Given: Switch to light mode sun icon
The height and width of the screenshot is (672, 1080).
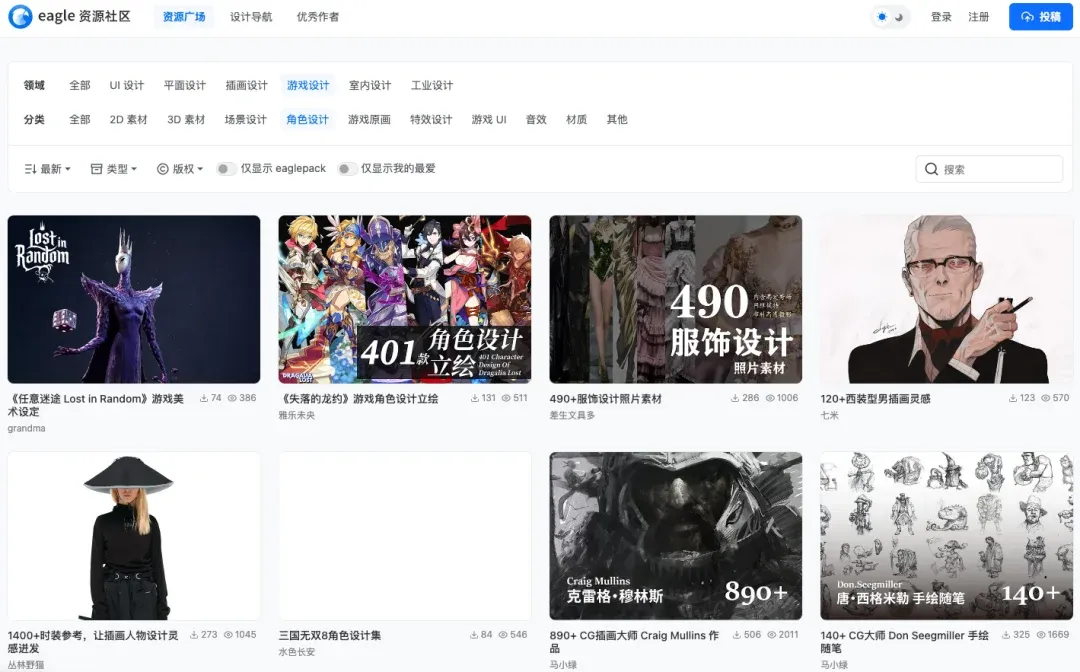Looking at the screenshot, I should click(882, 17).
